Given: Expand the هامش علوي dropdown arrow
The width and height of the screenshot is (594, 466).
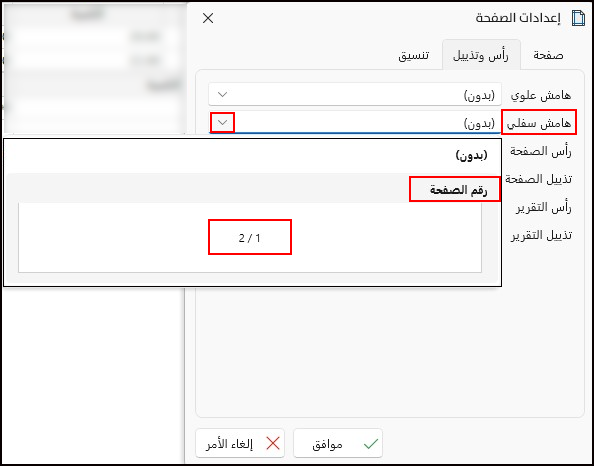Looking at the screenshot, I should [x=222, y=94].
